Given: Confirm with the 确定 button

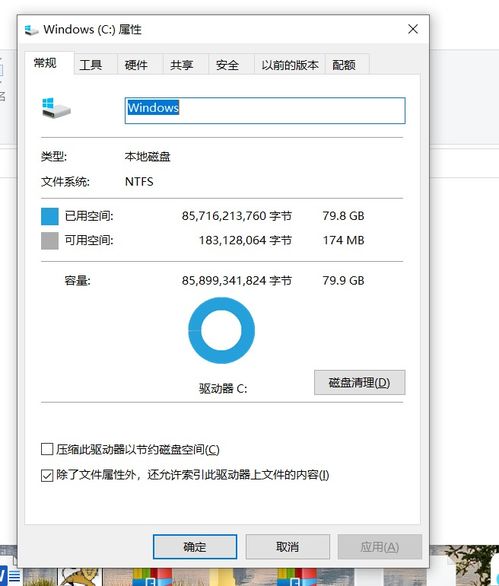Looking at the screenshot, I should coord(195,547).
